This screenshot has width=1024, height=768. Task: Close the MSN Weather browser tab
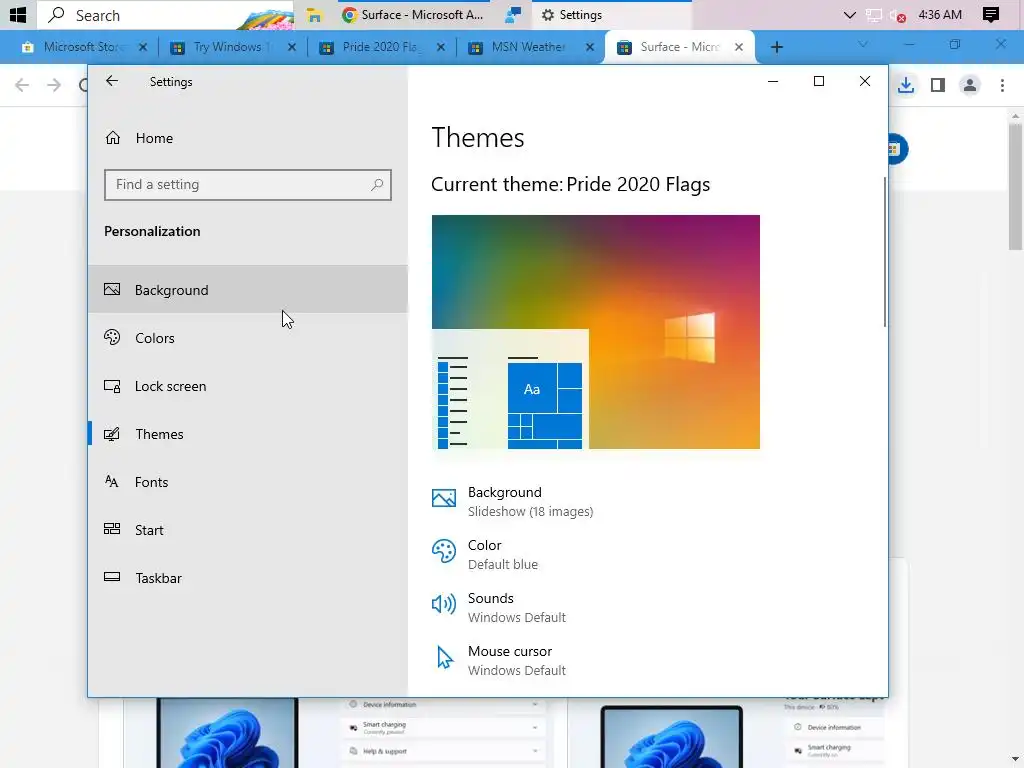point(590,47)
